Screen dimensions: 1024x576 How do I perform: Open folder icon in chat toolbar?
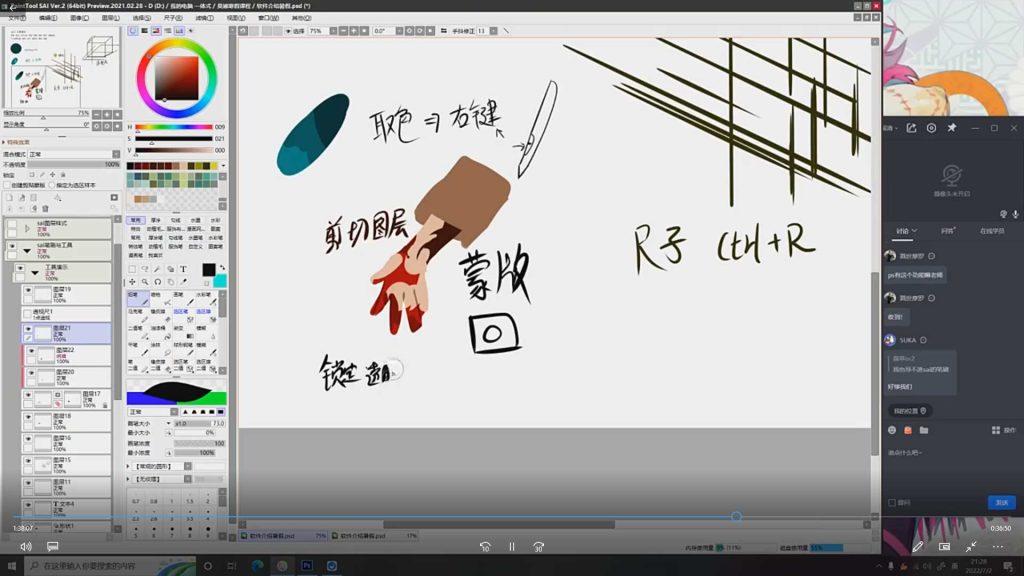coord(923,430)
